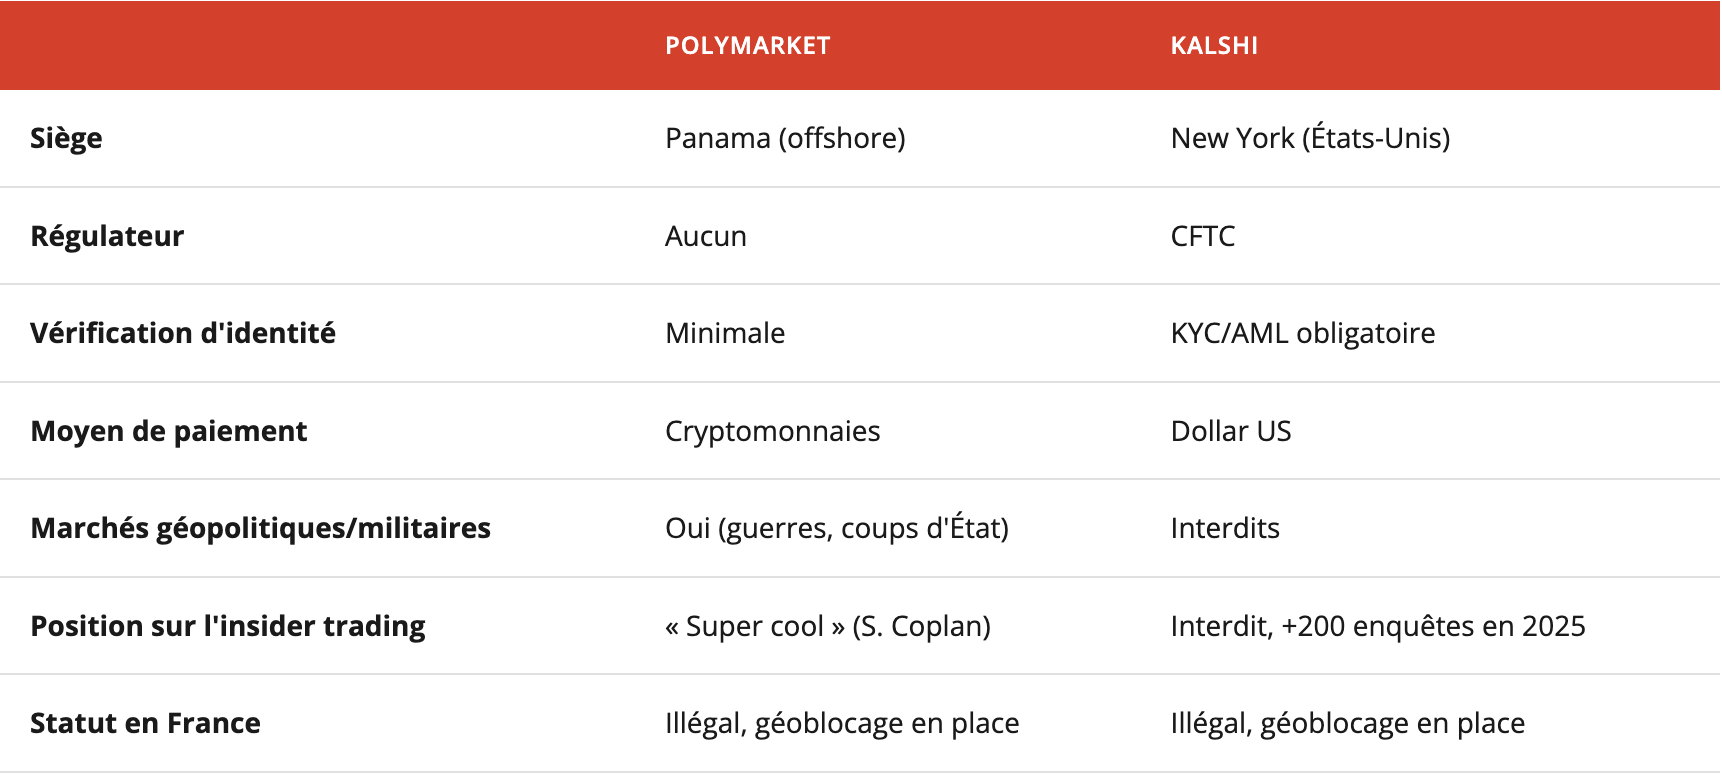Select the Statut en France row label

pyautogui.click(x=145, y=723)
